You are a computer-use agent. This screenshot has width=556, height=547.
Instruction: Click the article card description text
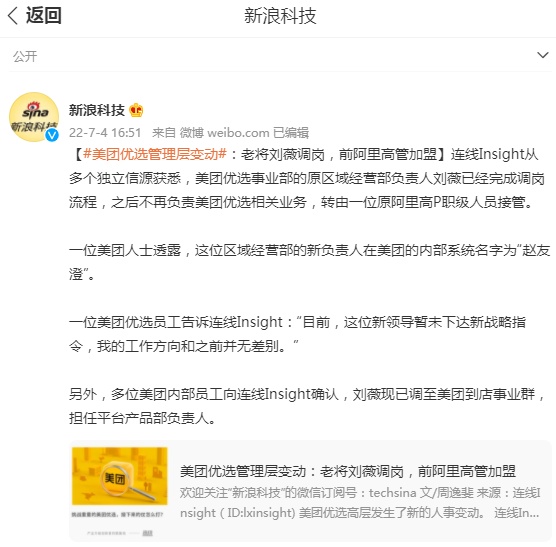[x=360, y=503]
